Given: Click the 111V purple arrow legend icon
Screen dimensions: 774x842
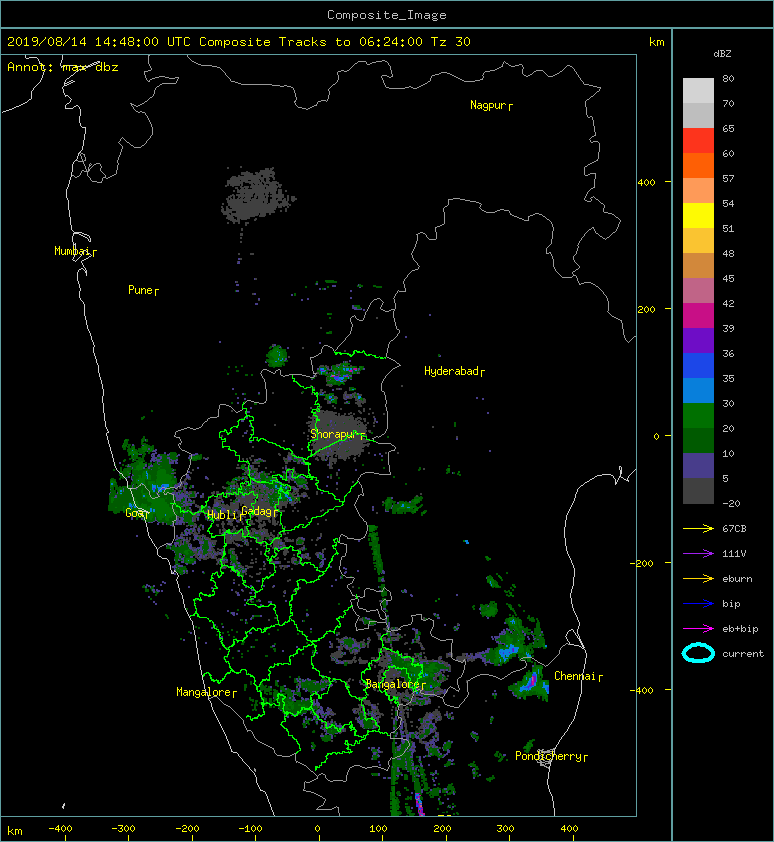Looking at the screenshot, I should click(698, 554).
